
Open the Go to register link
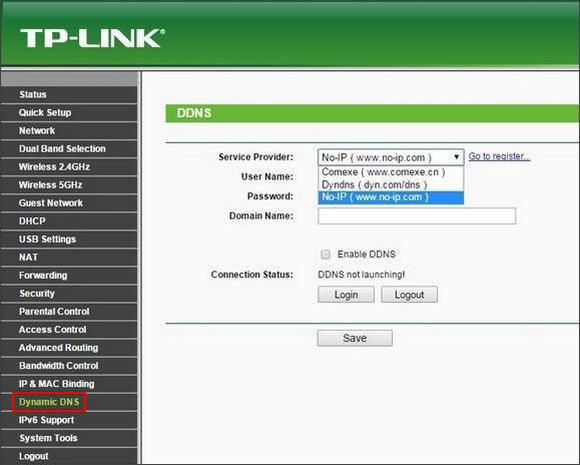[499, 156]
